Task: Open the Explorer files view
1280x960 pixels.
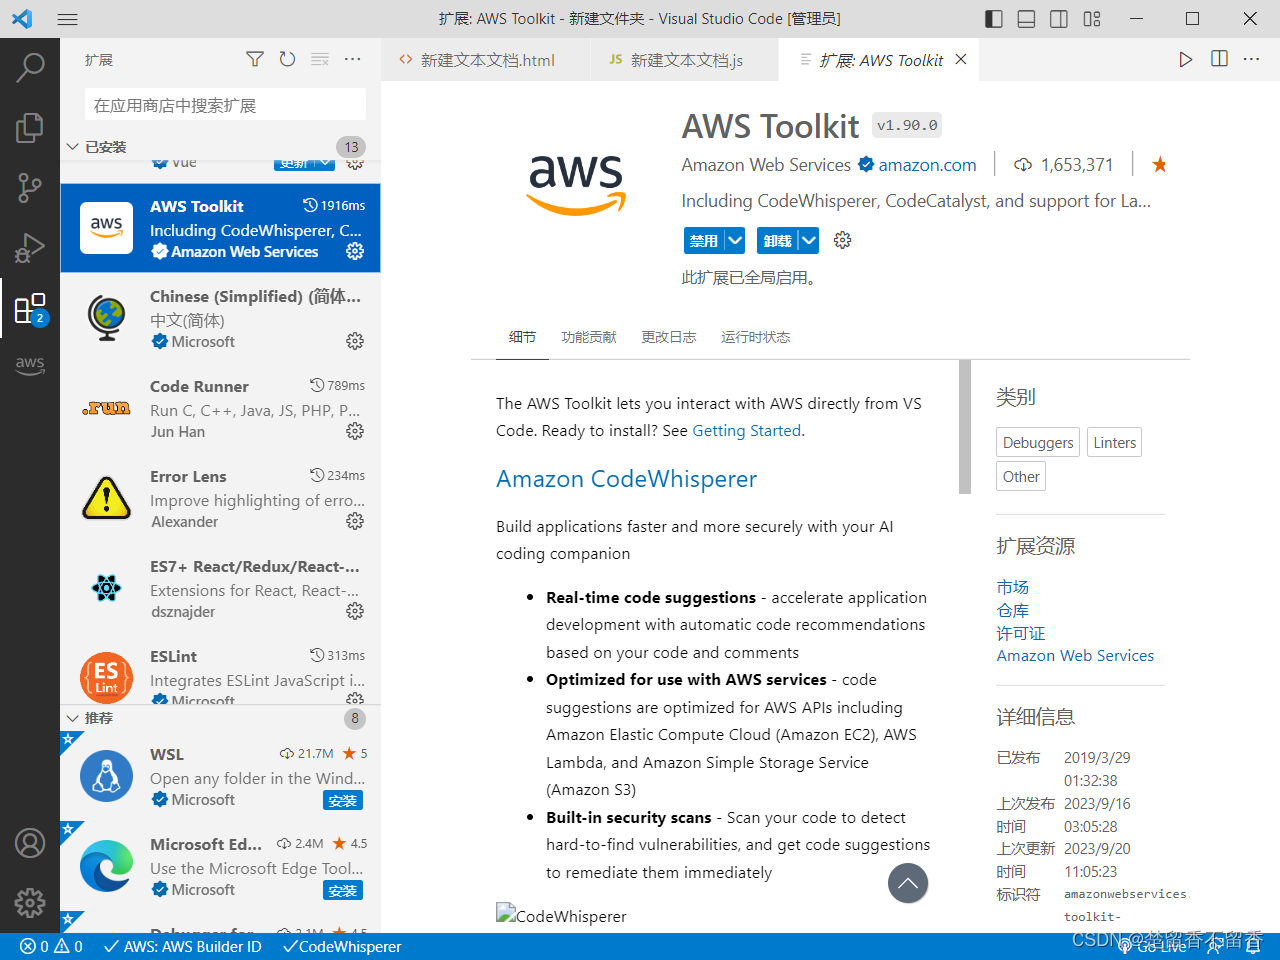Action: click(x=30, y=127)
